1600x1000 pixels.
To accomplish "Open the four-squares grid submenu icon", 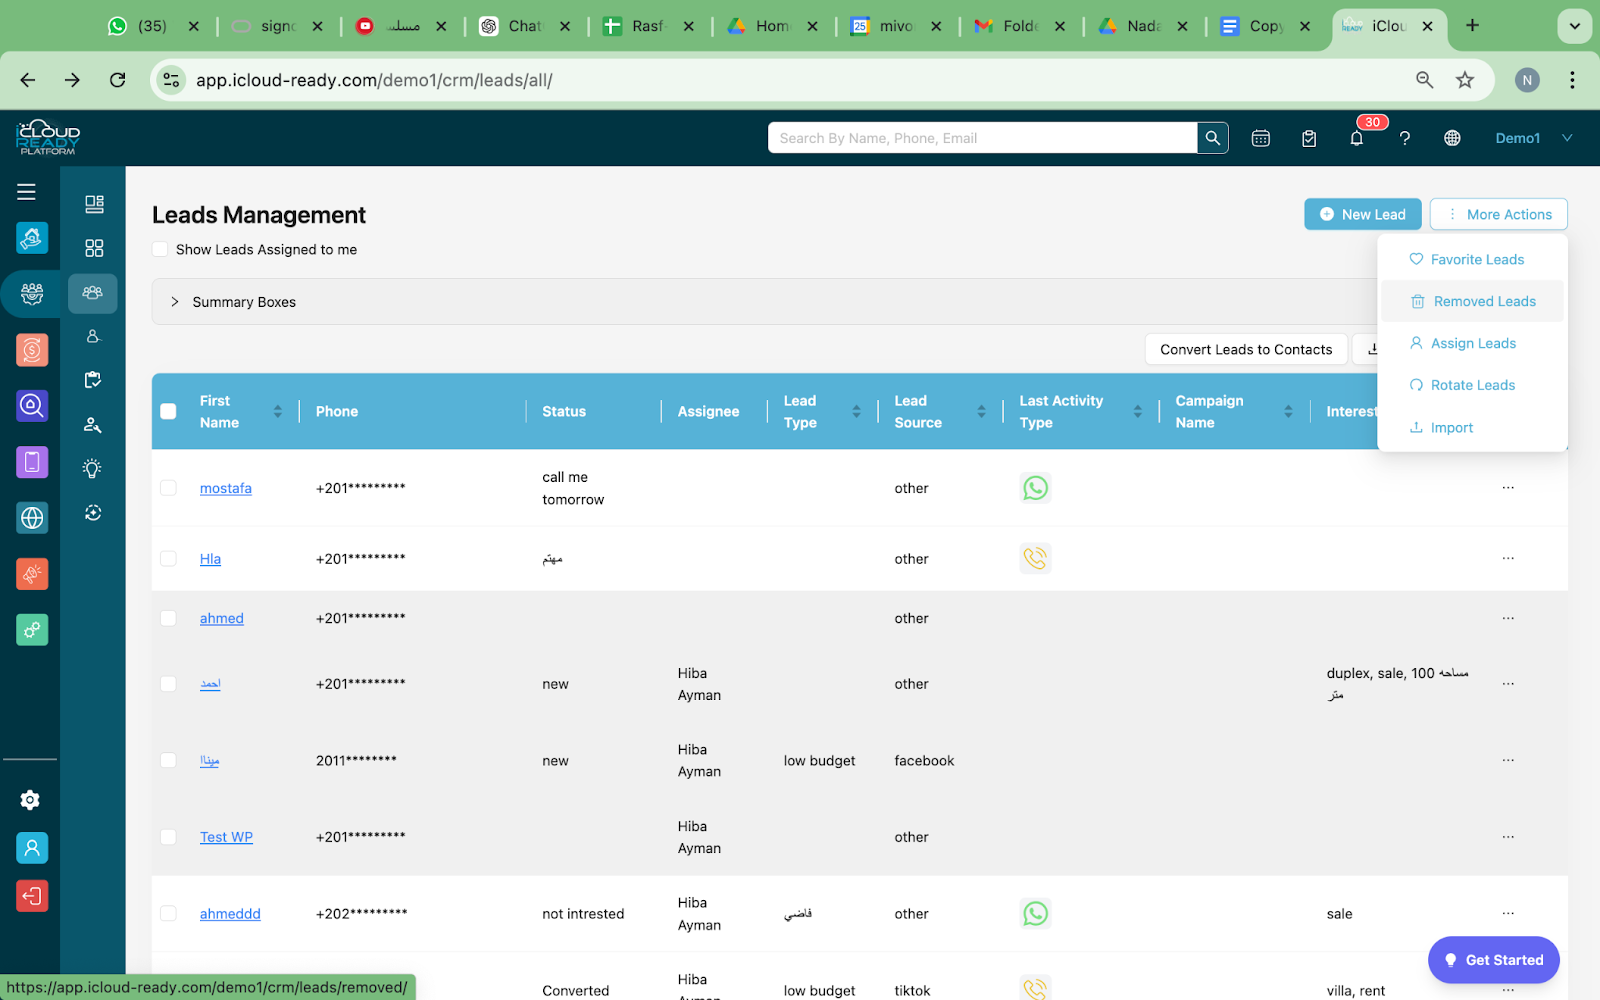I will tap(94, 248).
